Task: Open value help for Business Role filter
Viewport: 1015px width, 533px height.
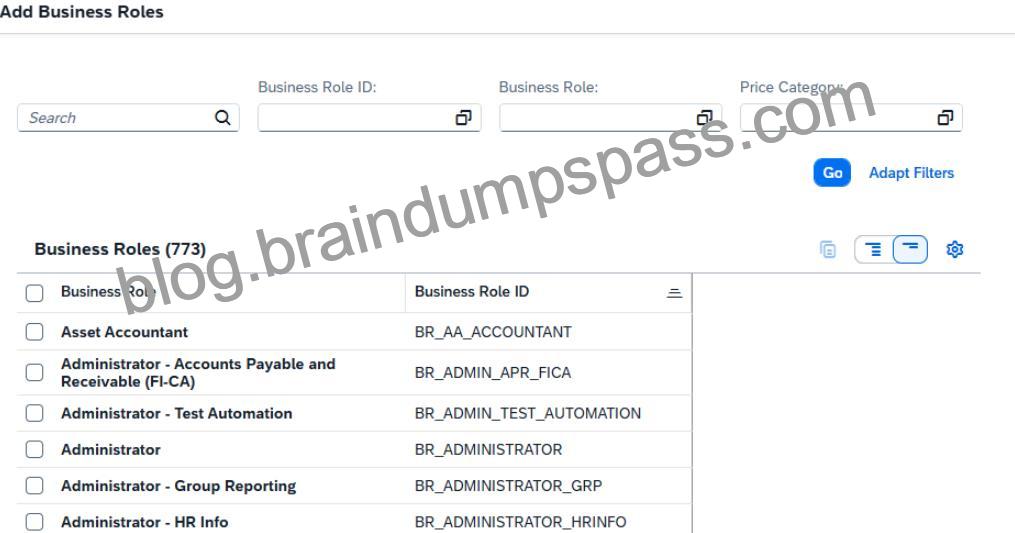Action: coord(704,117)
